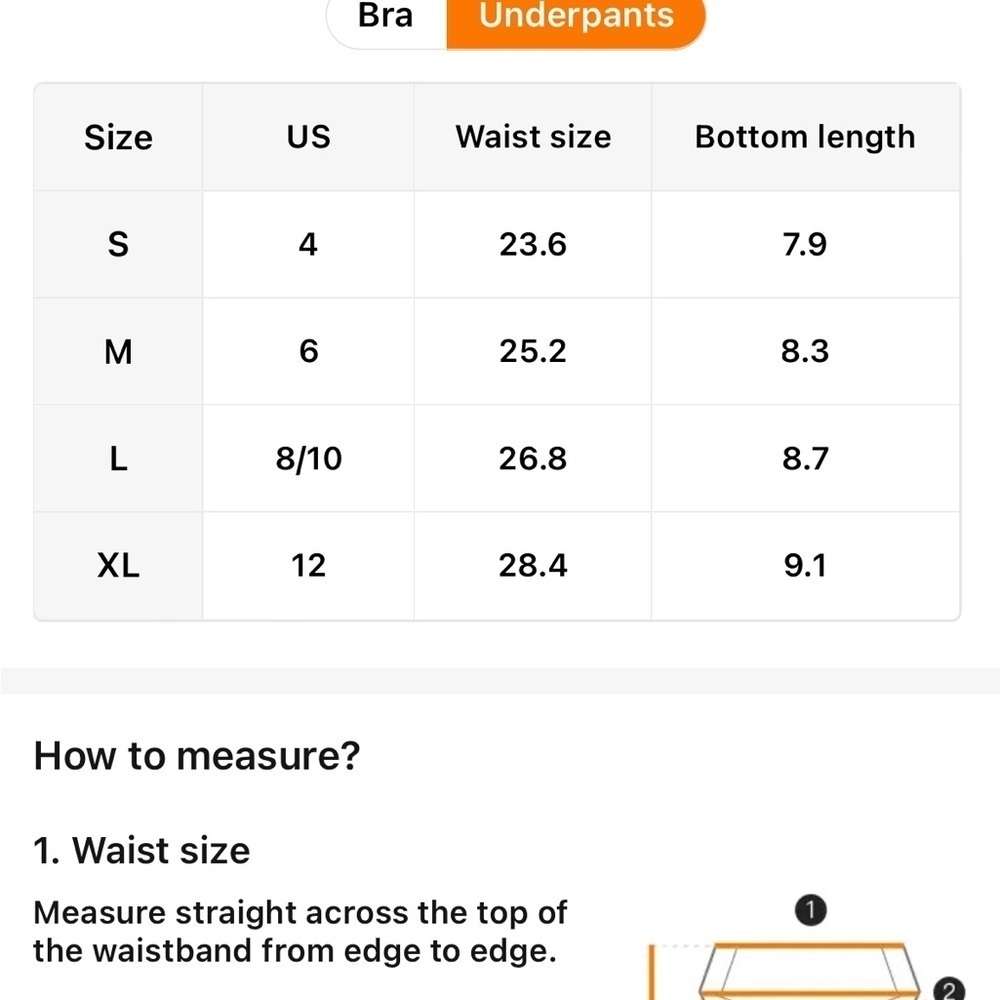Click the 1. Waist size heading
The width and height of the screenshot is (1000, 1000).
[142, 850]
